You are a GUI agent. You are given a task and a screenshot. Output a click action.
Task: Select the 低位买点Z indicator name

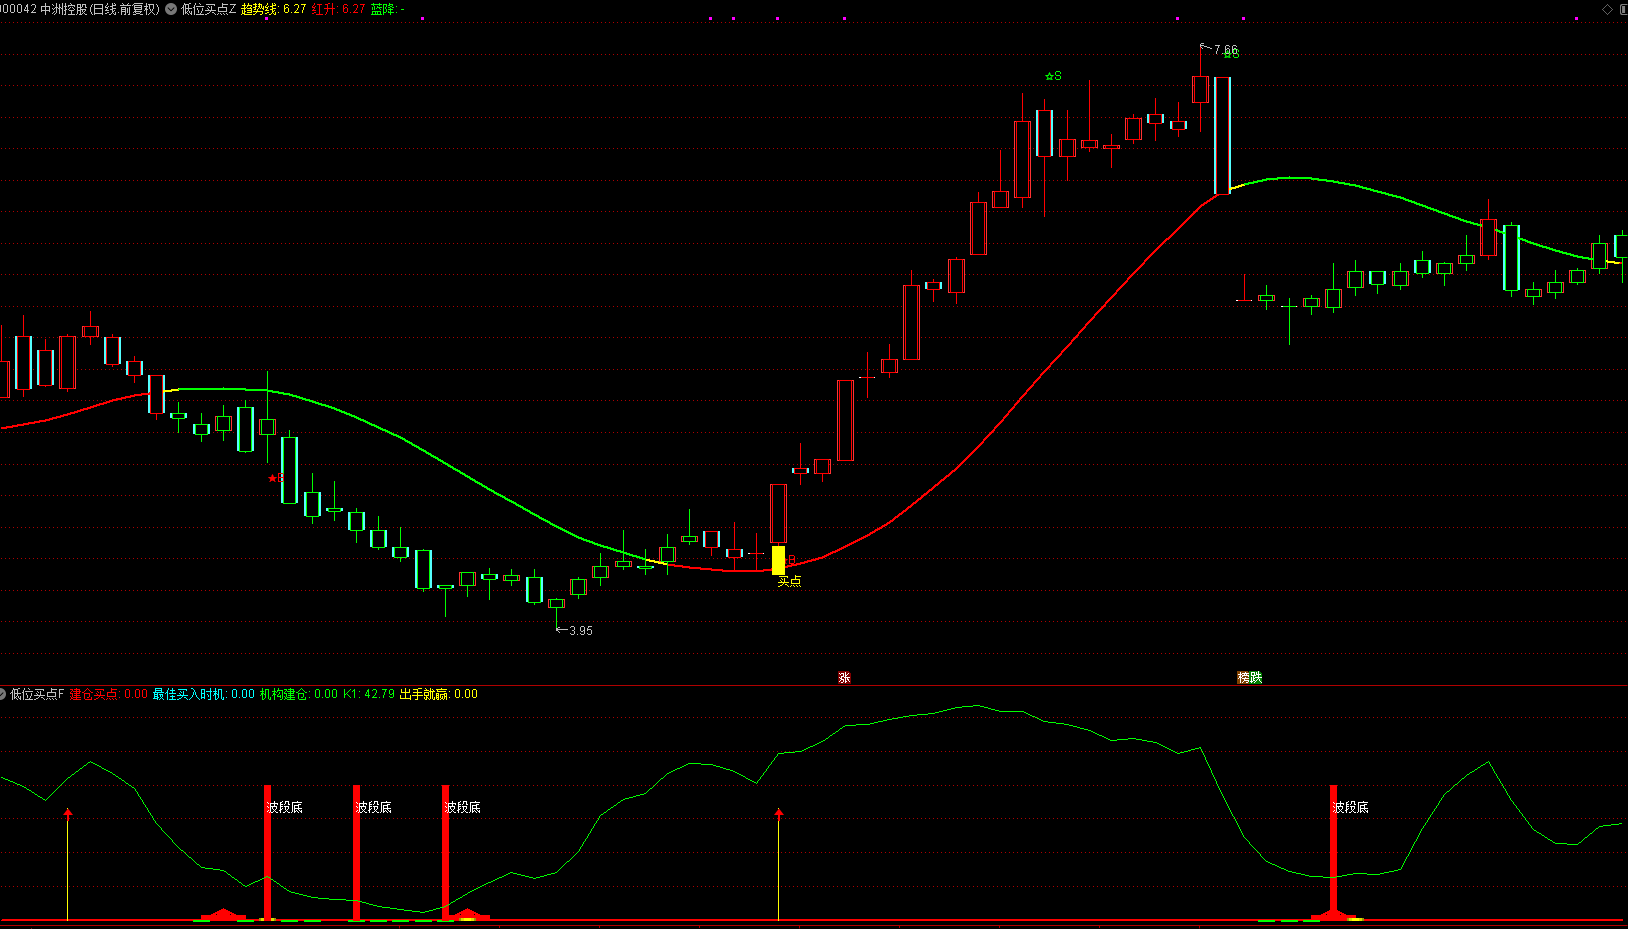(x=209, y=9)
